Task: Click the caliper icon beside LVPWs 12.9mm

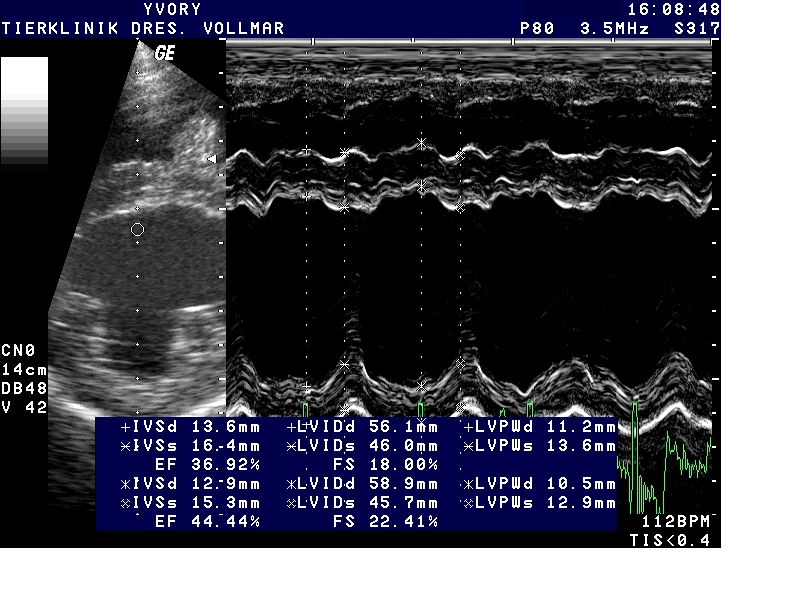Action: click(467, 503)
